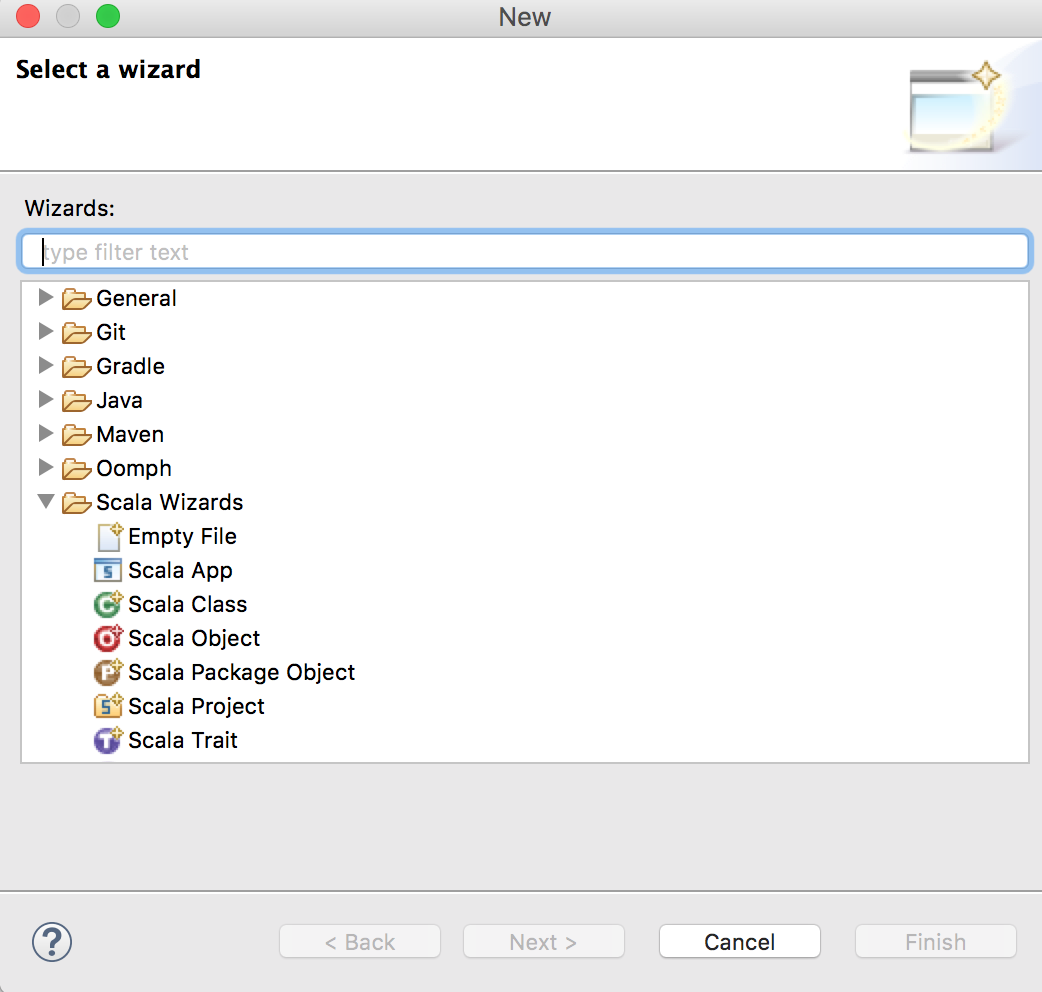Click the Empty File wizard icon
This screenshot has height=992, width=1042.
(x=109, y=537)
